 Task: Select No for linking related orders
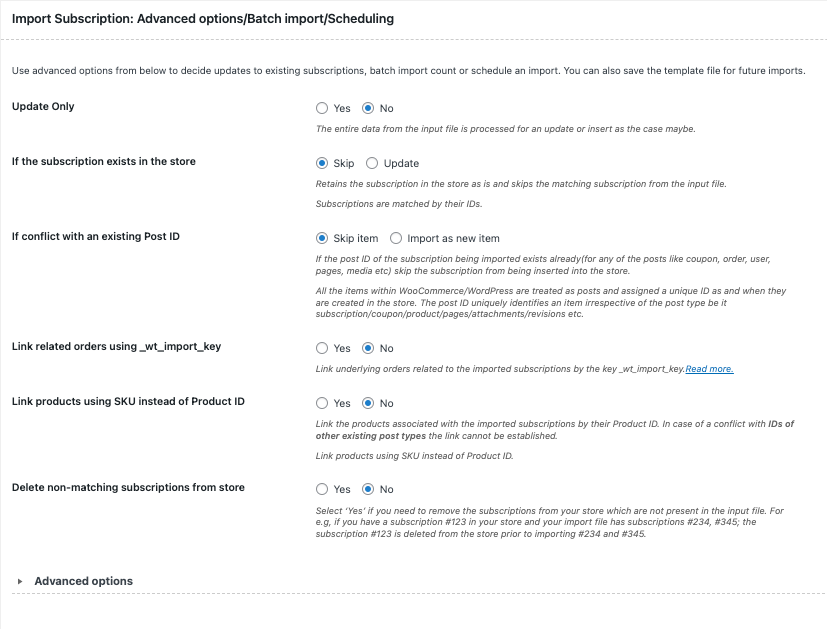coord(368,348)
